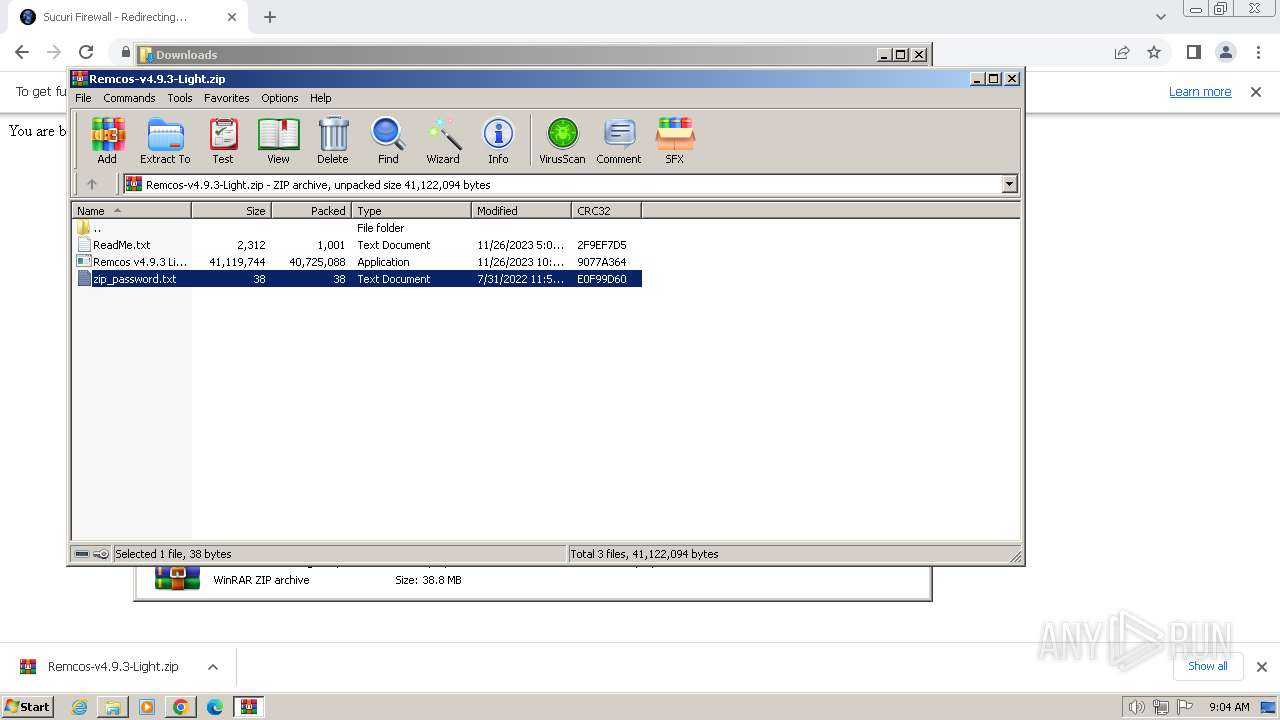The width and height of the screenshot is (1280, 720).
Task: Click the Add toolbar icon in WinRAR
Action: [107, 140]
